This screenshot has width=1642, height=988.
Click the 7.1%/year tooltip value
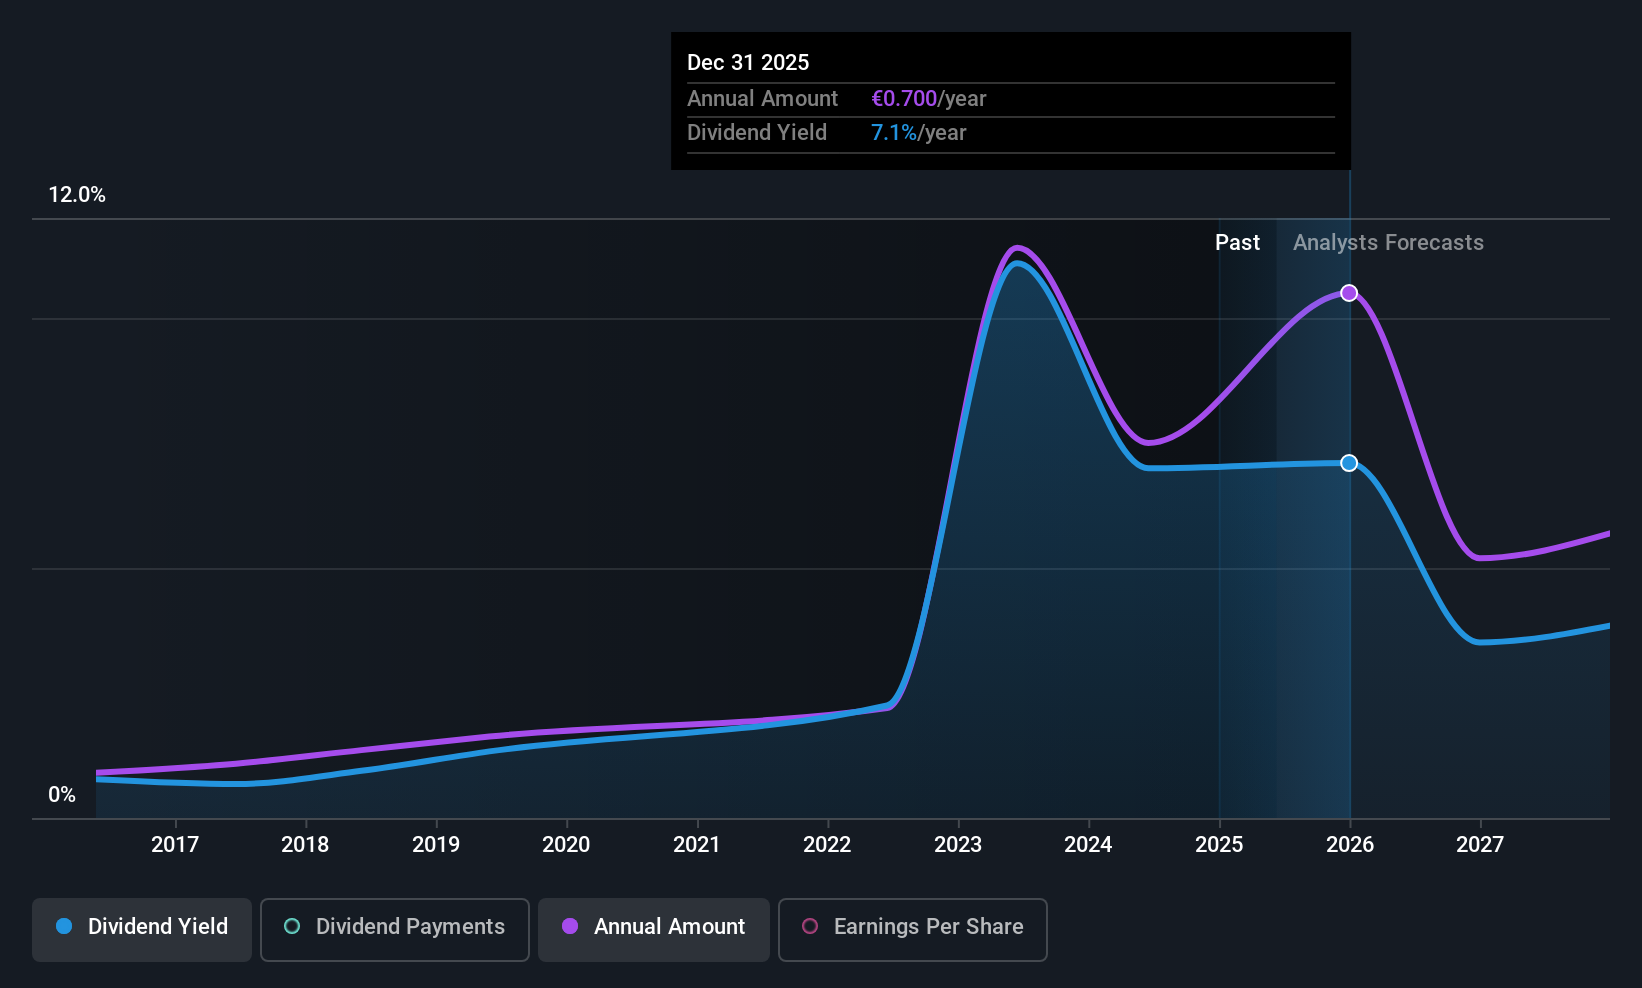click(x=919, y=133)
